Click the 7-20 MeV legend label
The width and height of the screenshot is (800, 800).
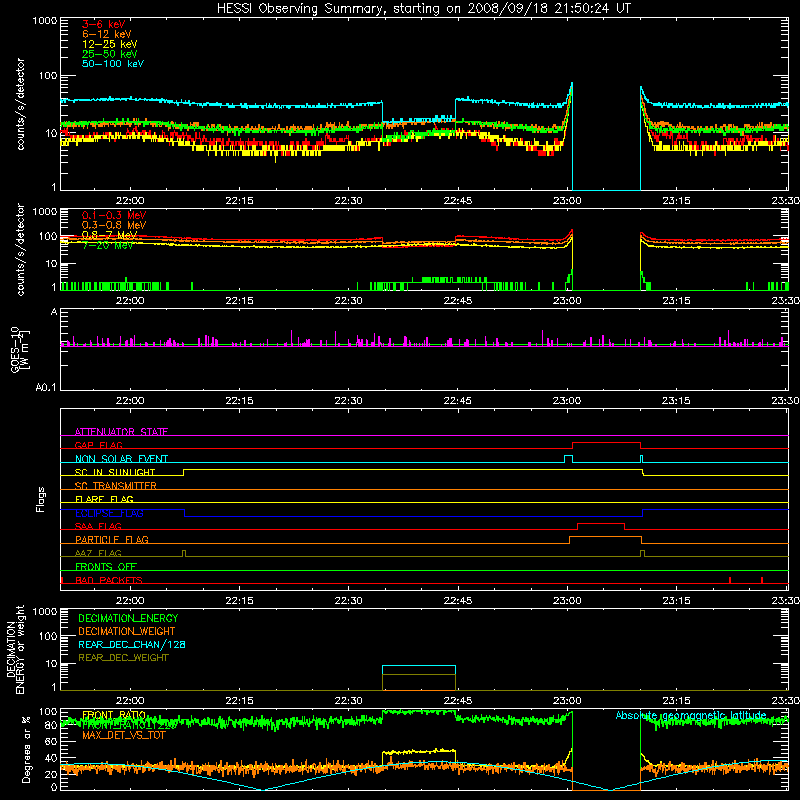click(x=107, y=245)
